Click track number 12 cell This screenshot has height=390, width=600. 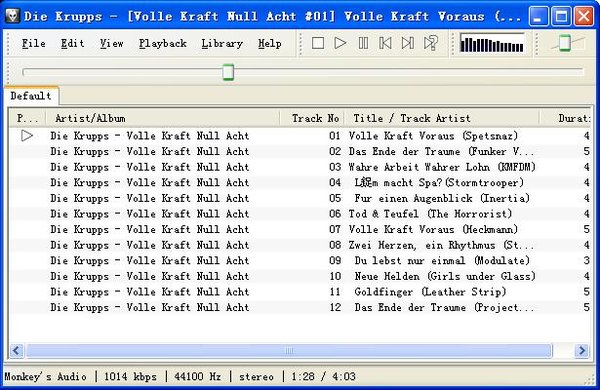335,307
